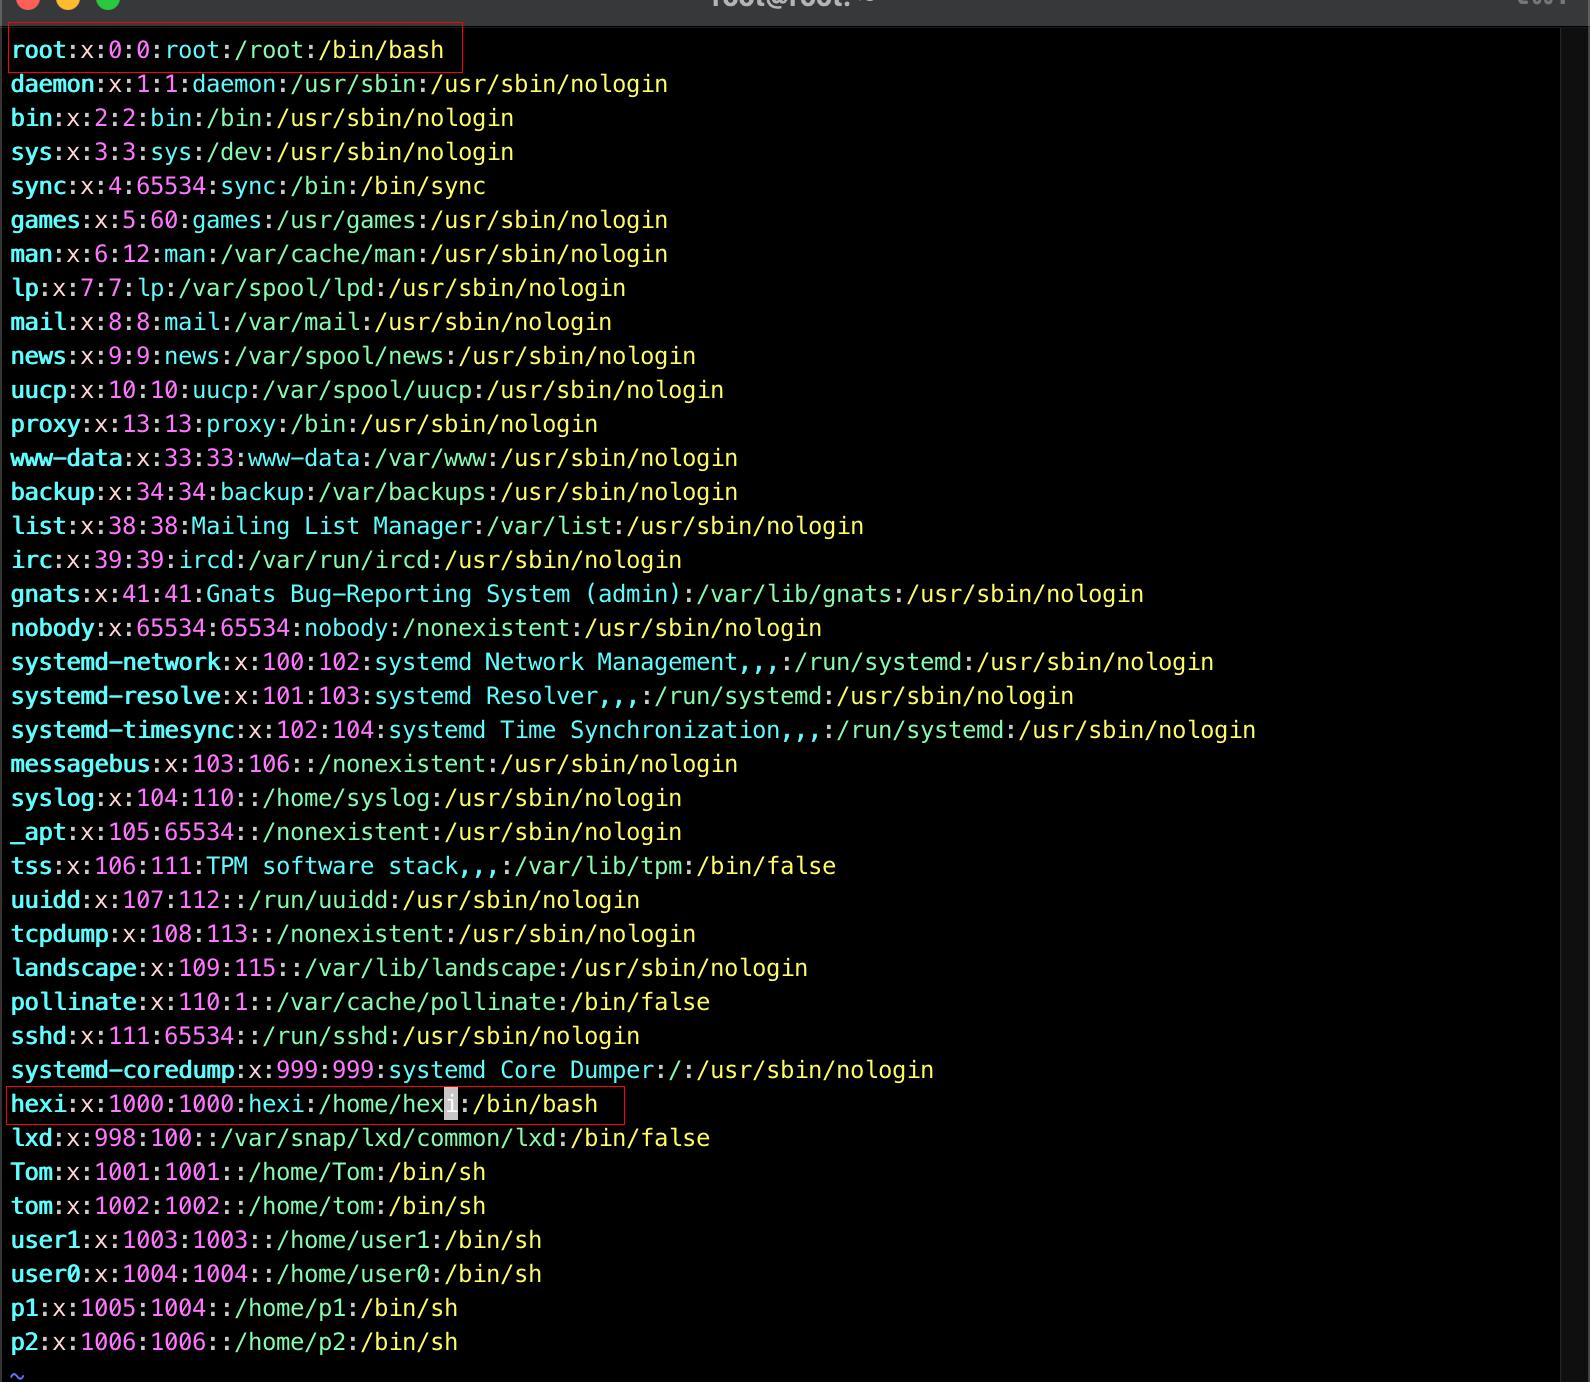This screenshot has height=1382, width=1590.
Task: Click the root:x:0:0 line
Action: click(227, 50)
